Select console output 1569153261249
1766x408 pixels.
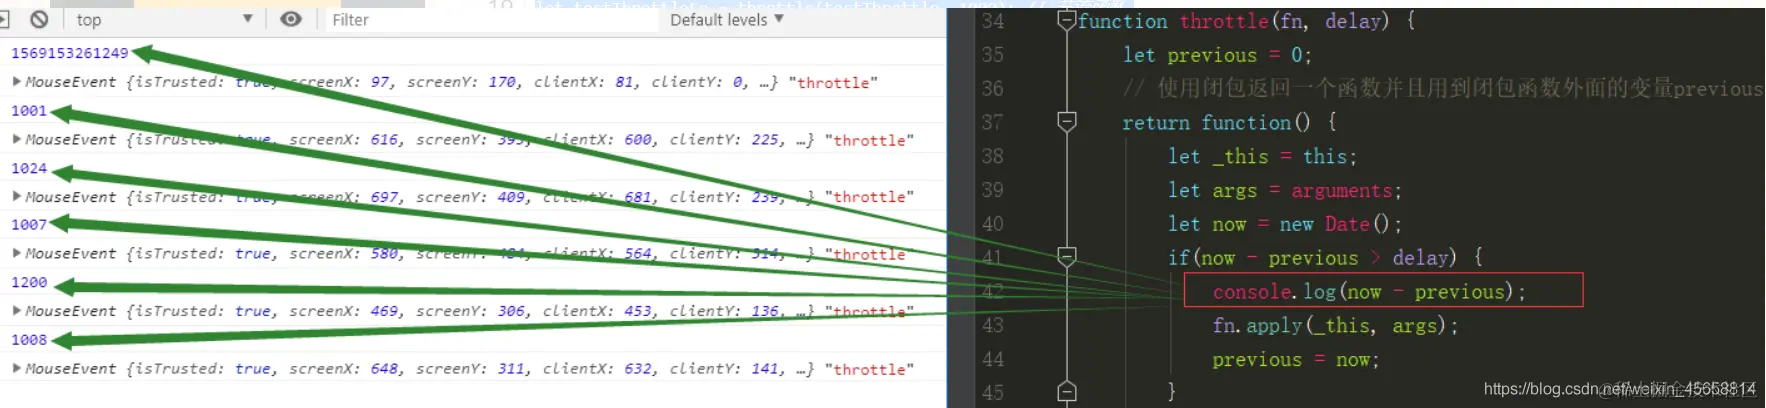click(70, 53)
